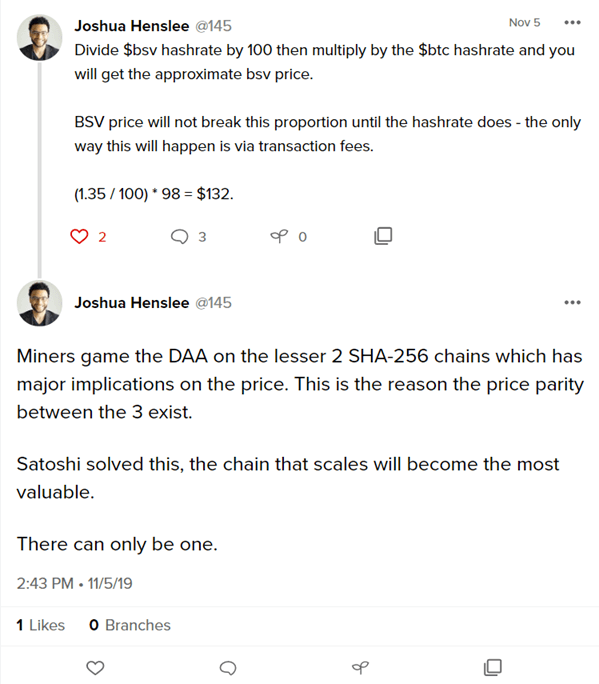Copy the second post with bottom duplicate icon
Screen dimensions: 599x684
pyautogui.click(x=493, y=667)
